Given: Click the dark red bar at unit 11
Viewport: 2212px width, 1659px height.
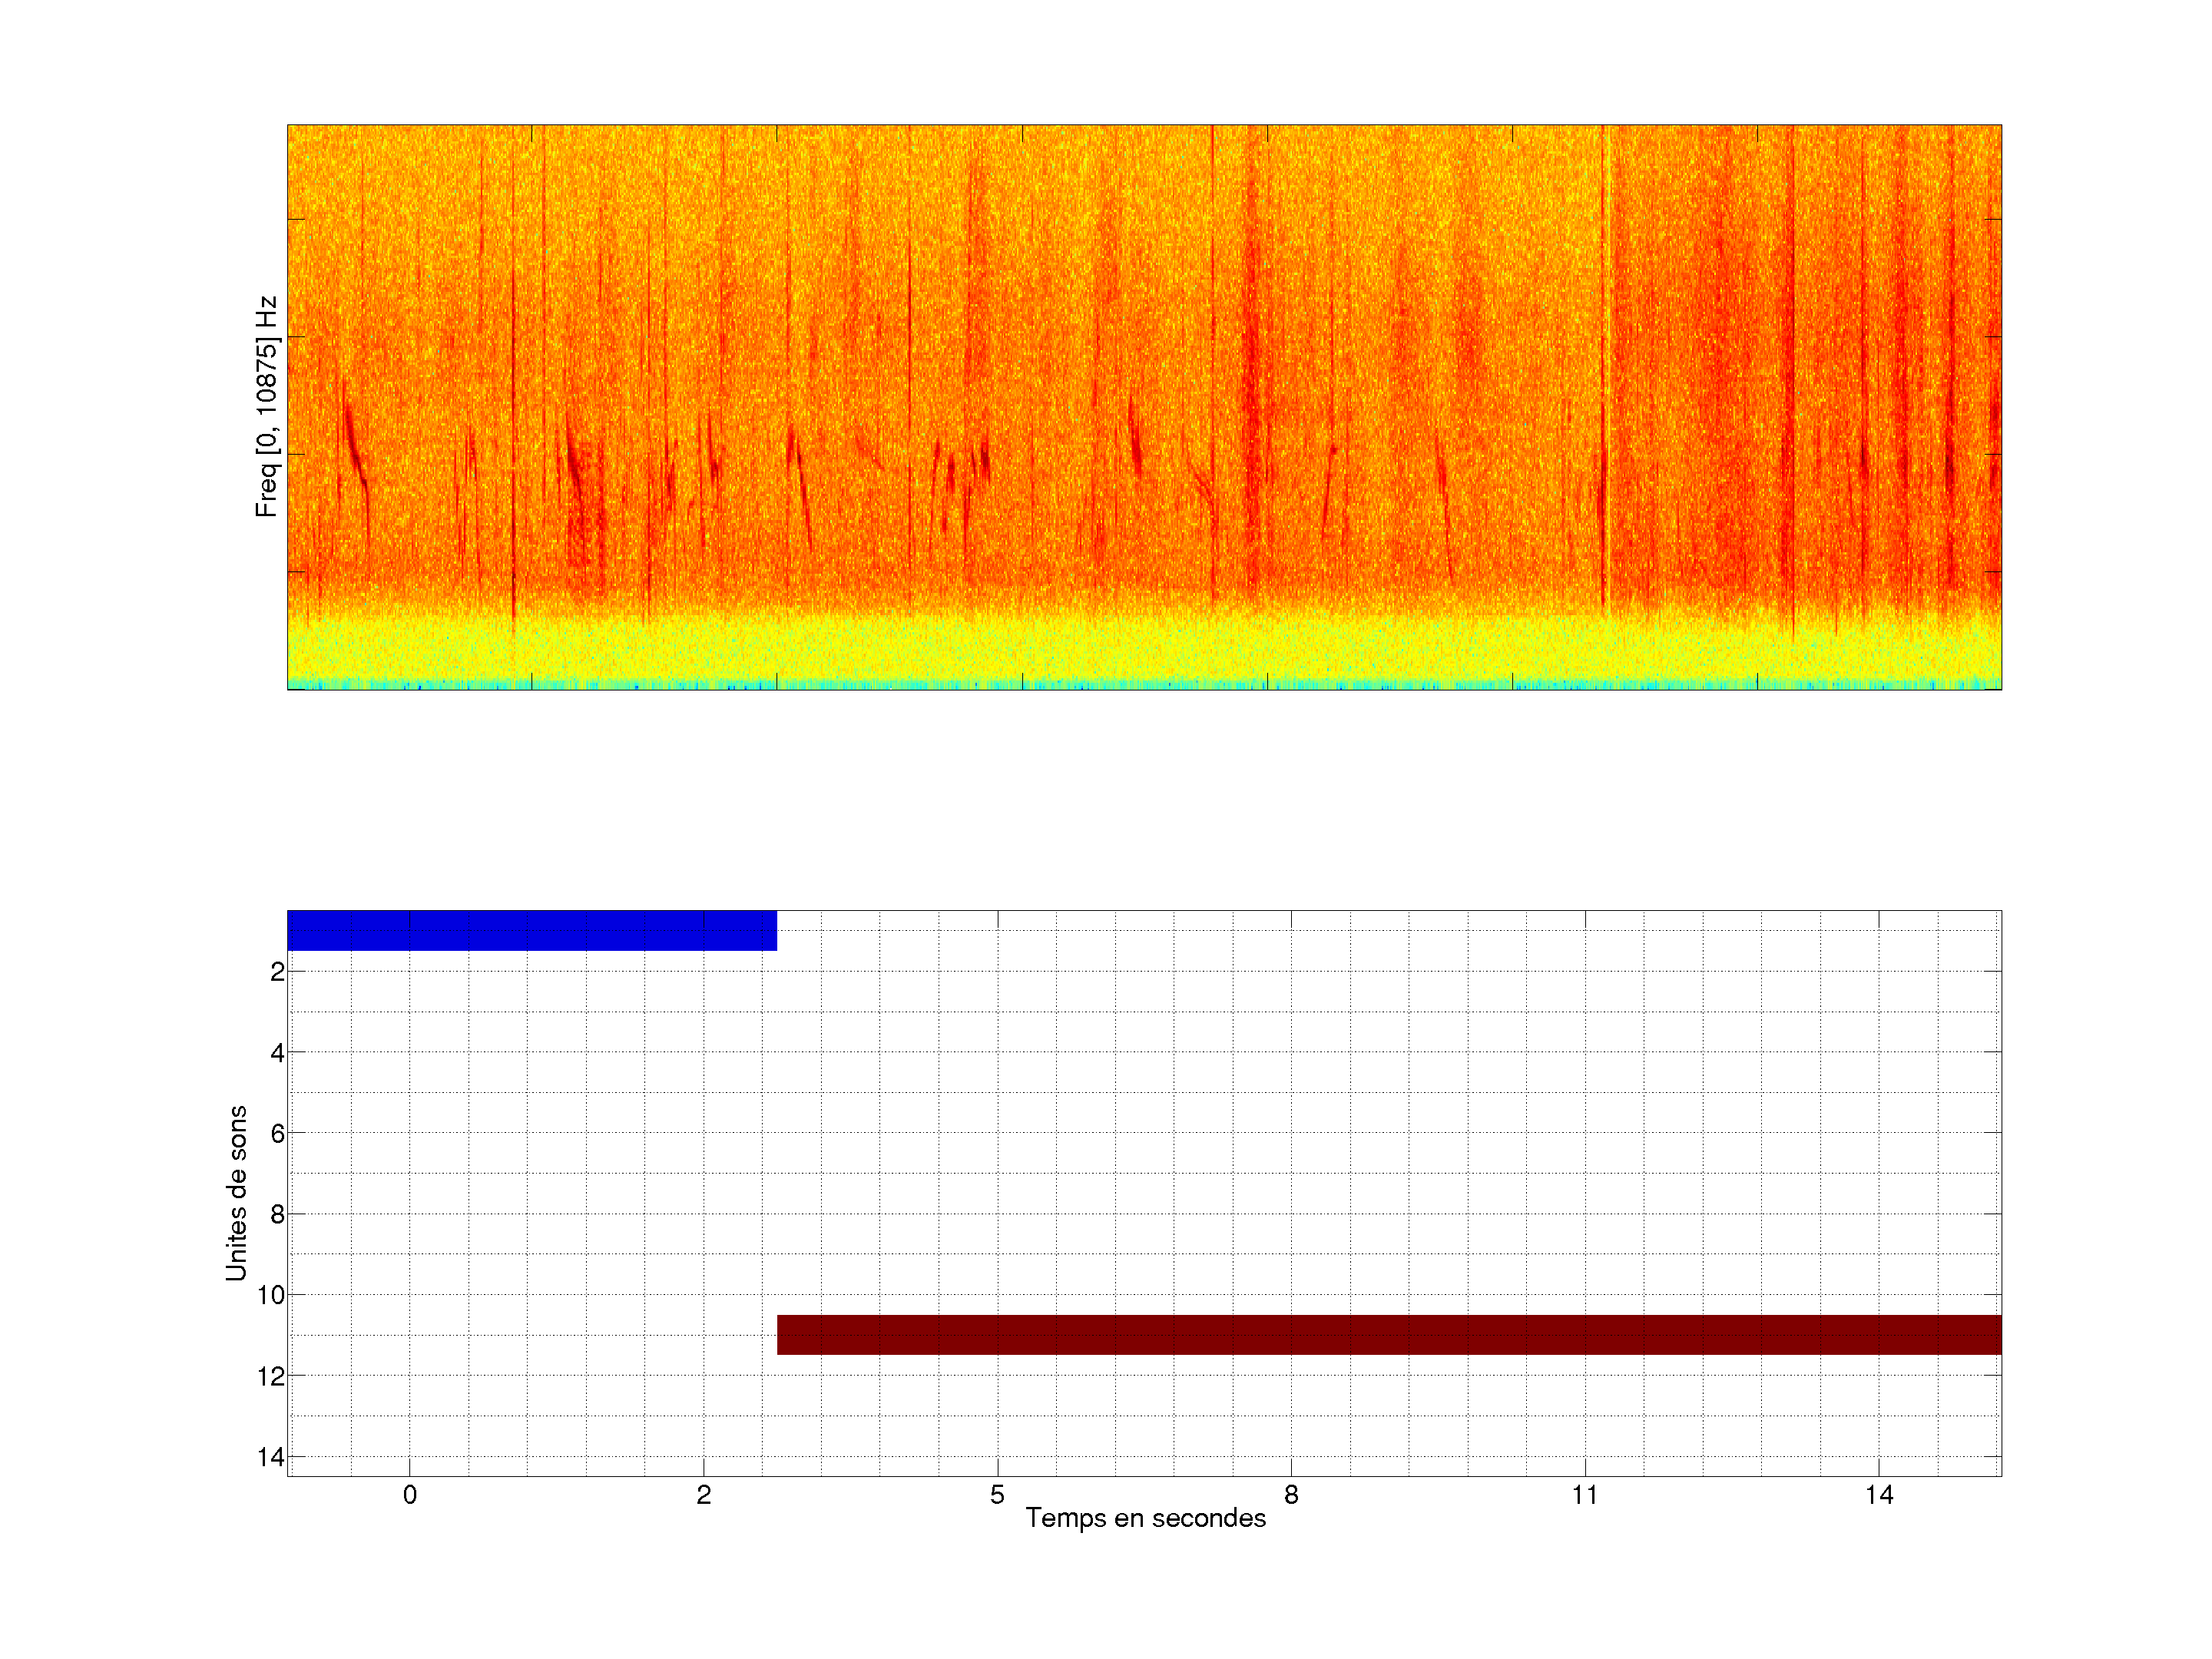Looking at the screenshot, I should coord(1388,1334).
